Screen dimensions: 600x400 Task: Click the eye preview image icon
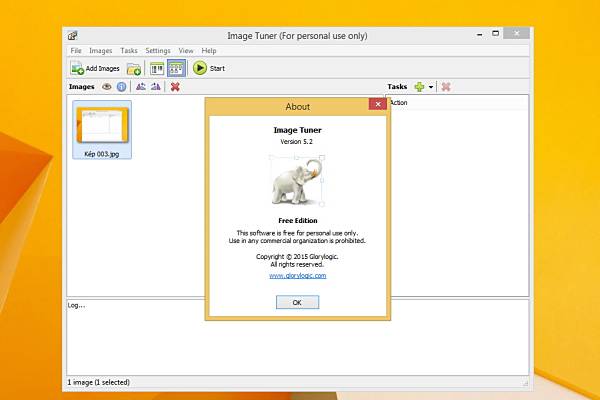[107, 87]
